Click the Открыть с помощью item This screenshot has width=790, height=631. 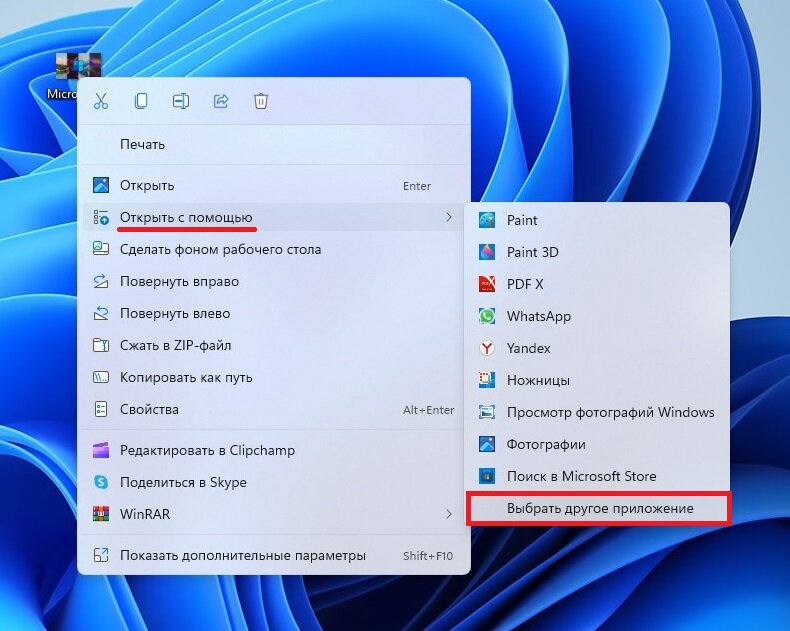click(273, 217)
